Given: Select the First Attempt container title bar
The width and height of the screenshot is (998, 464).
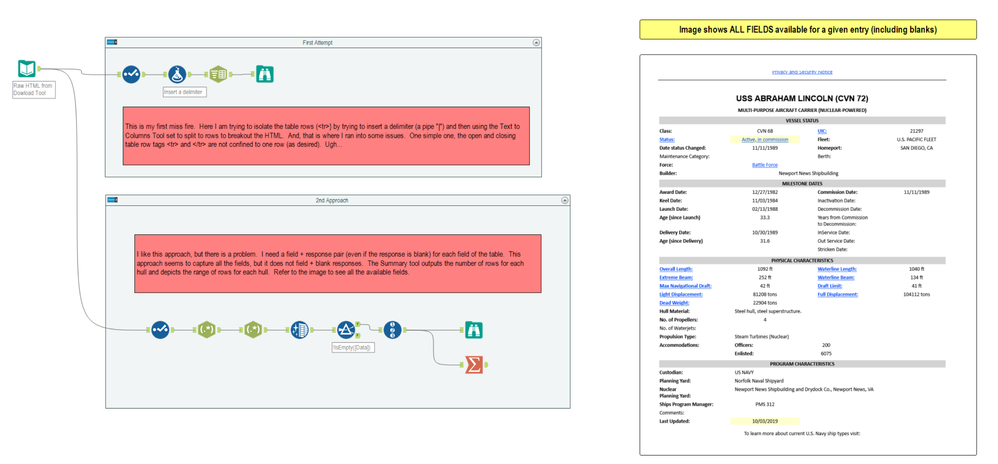Looking at the screenshot, I should pos(323,43).
